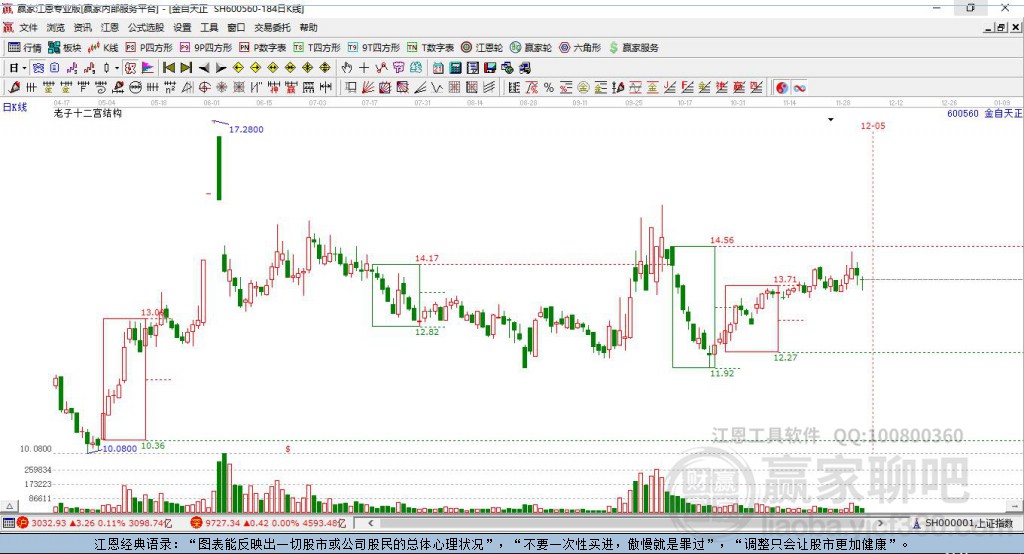
Task: Open the 交易委托 menu
Action: pos(272,27)
